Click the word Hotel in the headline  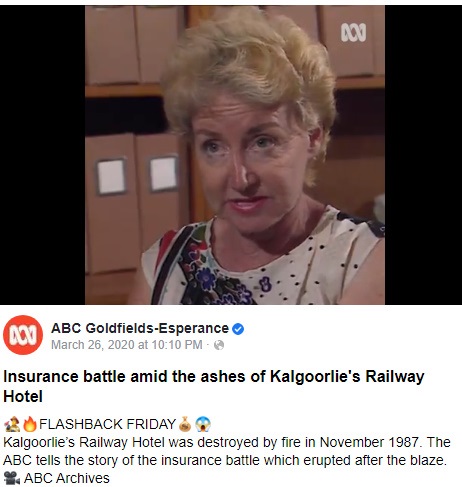coord(23,397)
